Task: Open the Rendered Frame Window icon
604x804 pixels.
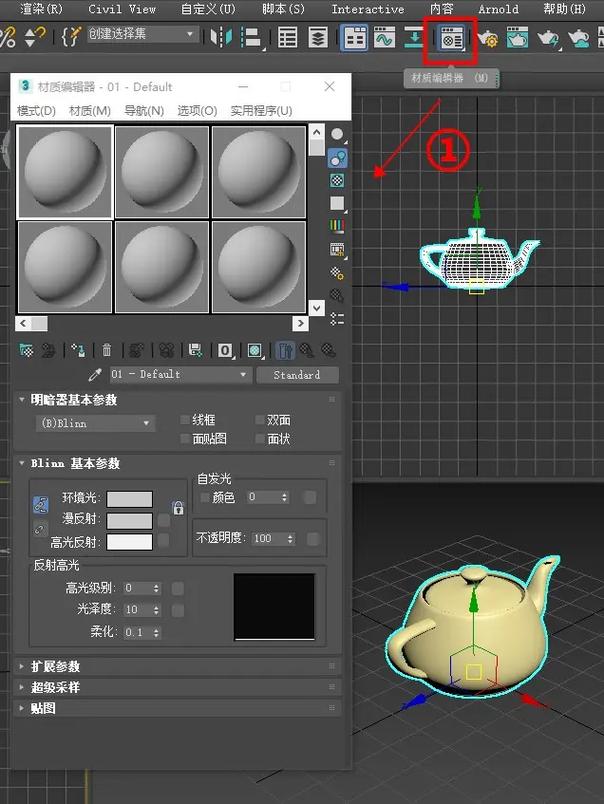Action: 517,38
